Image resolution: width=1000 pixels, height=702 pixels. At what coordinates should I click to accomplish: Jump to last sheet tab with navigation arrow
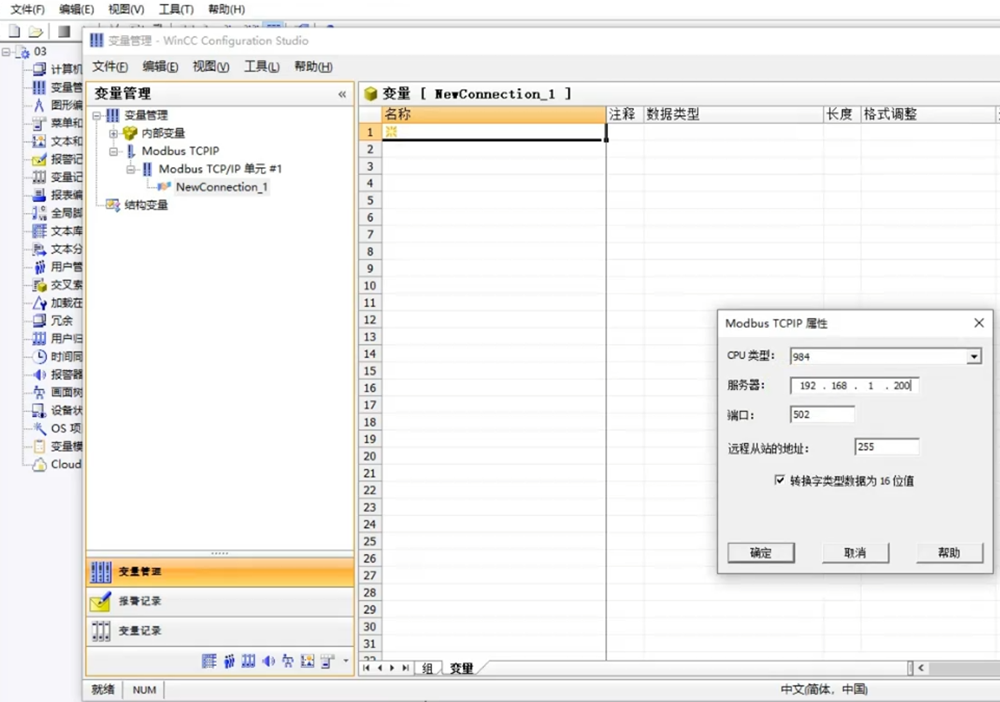(405, 668)
